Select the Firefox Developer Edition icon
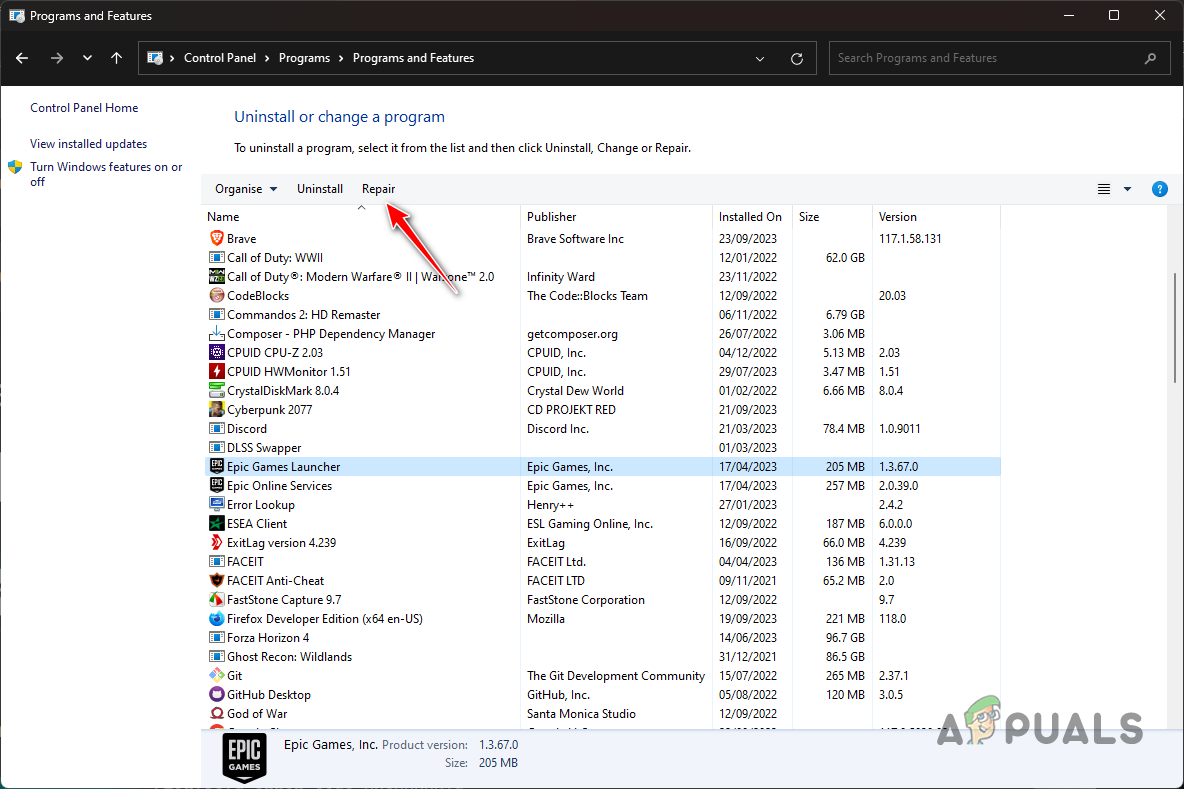Image resolution: width=1184 pixels, height=789 pixels. click(216, 618)
